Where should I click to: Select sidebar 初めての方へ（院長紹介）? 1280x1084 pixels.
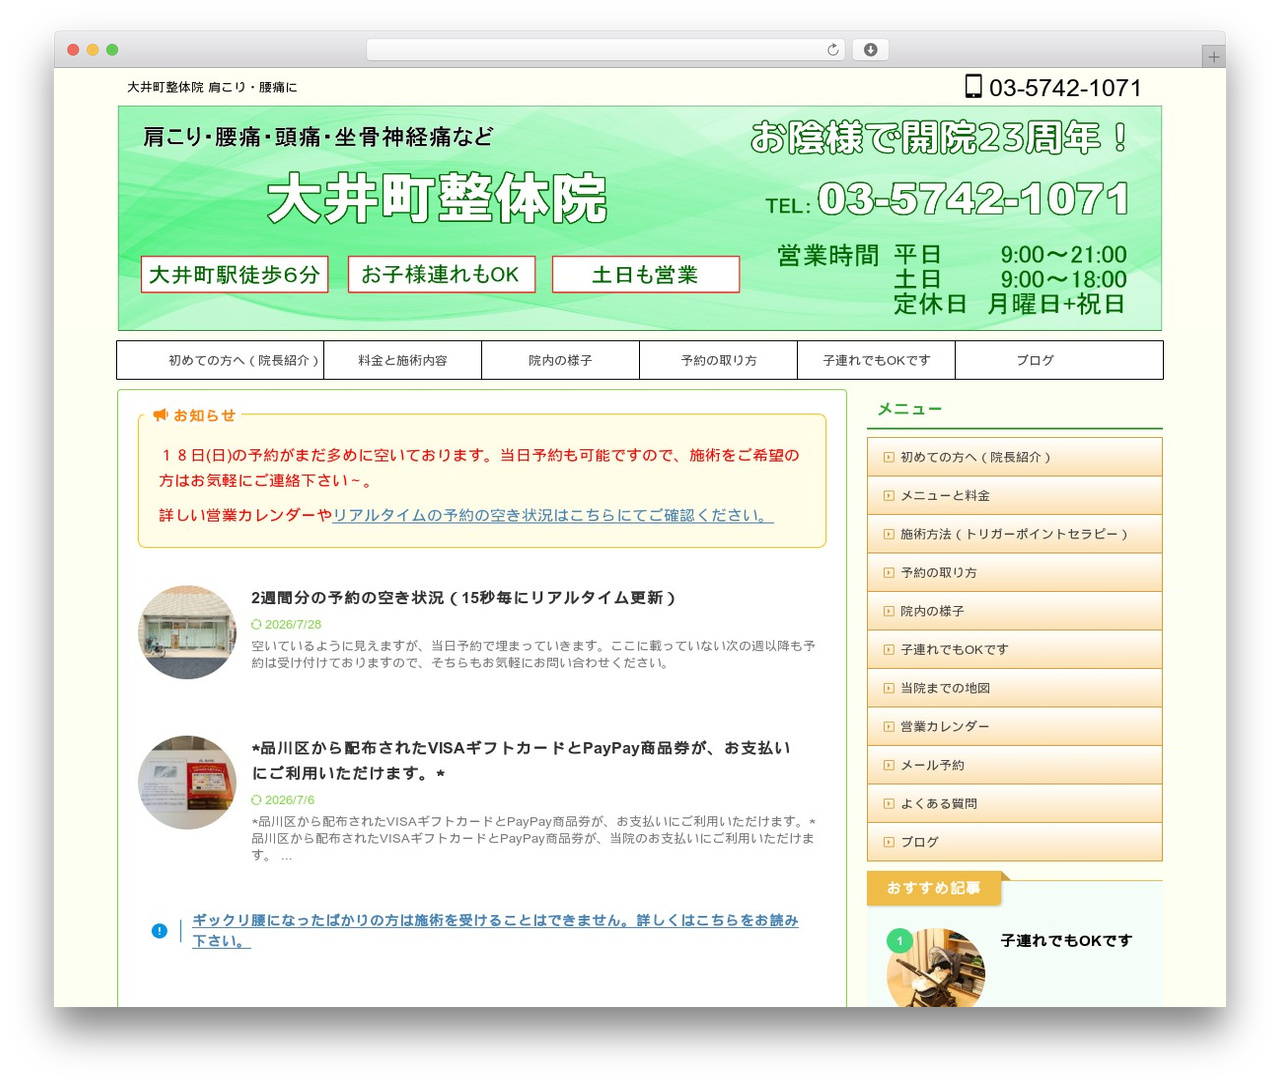[x=1014, y=457]
